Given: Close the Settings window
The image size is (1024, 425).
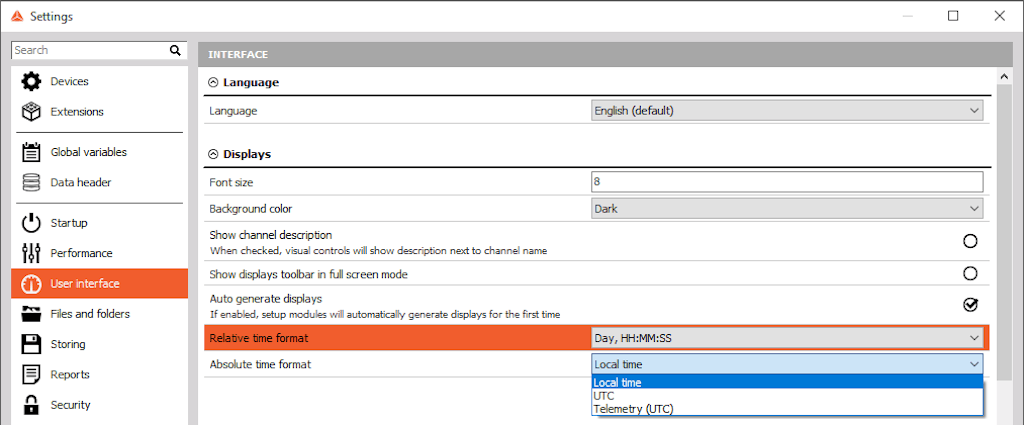Looking at the screenshot, I should [x=999, y=16].
